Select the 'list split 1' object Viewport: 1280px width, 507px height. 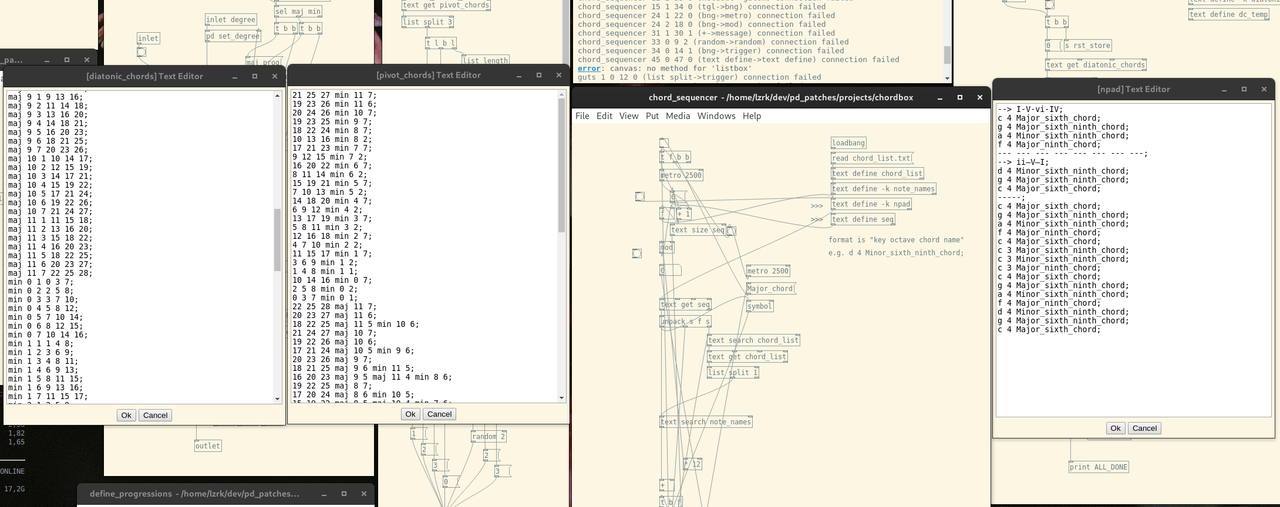coord(733,372)
